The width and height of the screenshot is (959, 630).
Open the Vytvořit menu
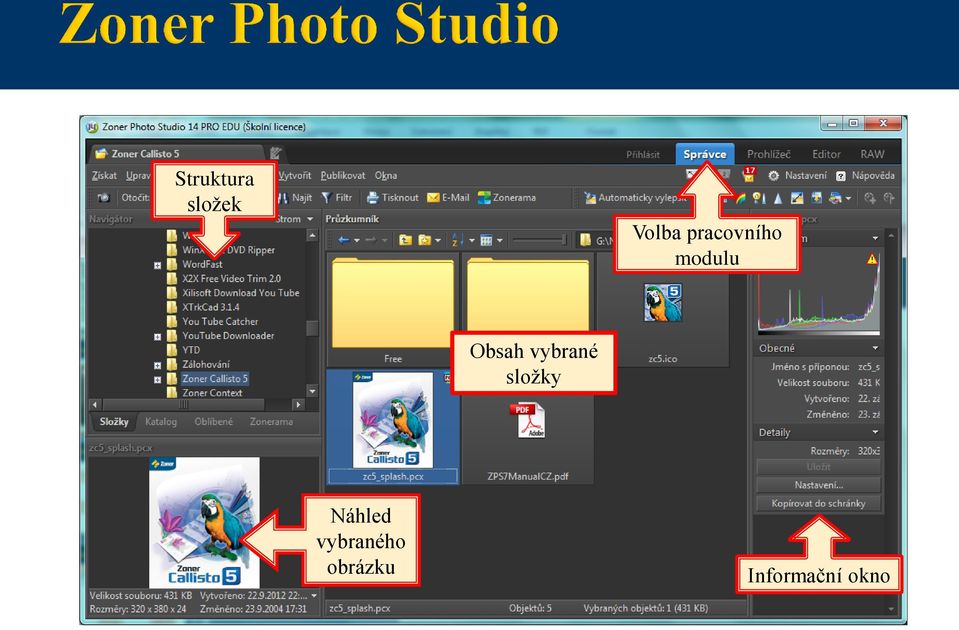(x=295, y=176)
